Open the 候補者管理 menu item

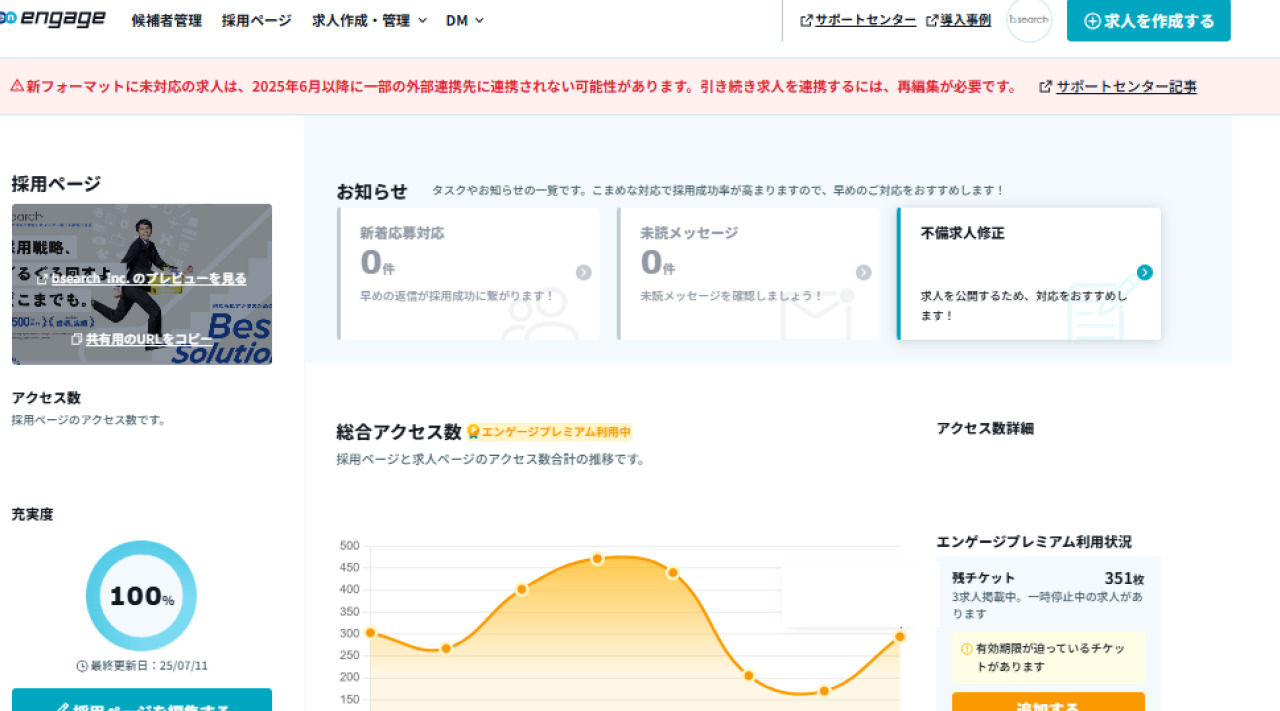pyautogui.click(x=166, y=20)
